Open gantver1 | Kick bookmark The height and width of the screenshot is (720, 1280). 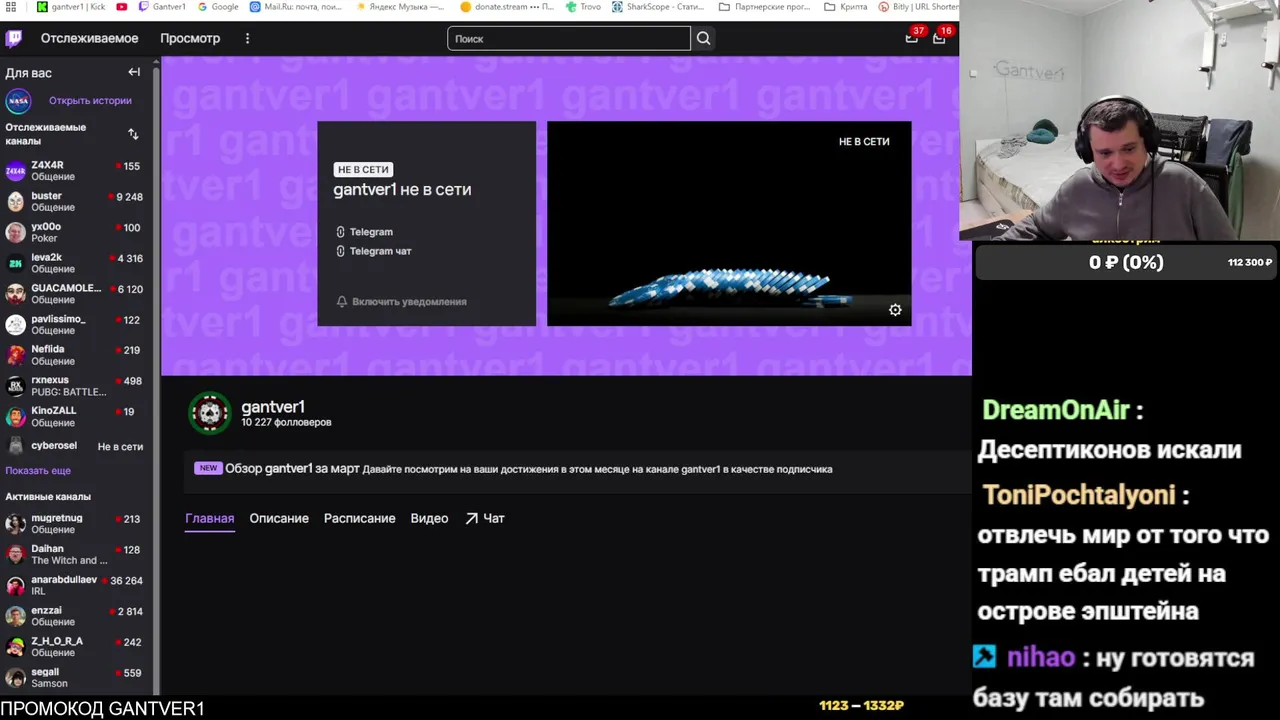click(x=71, y=7)
